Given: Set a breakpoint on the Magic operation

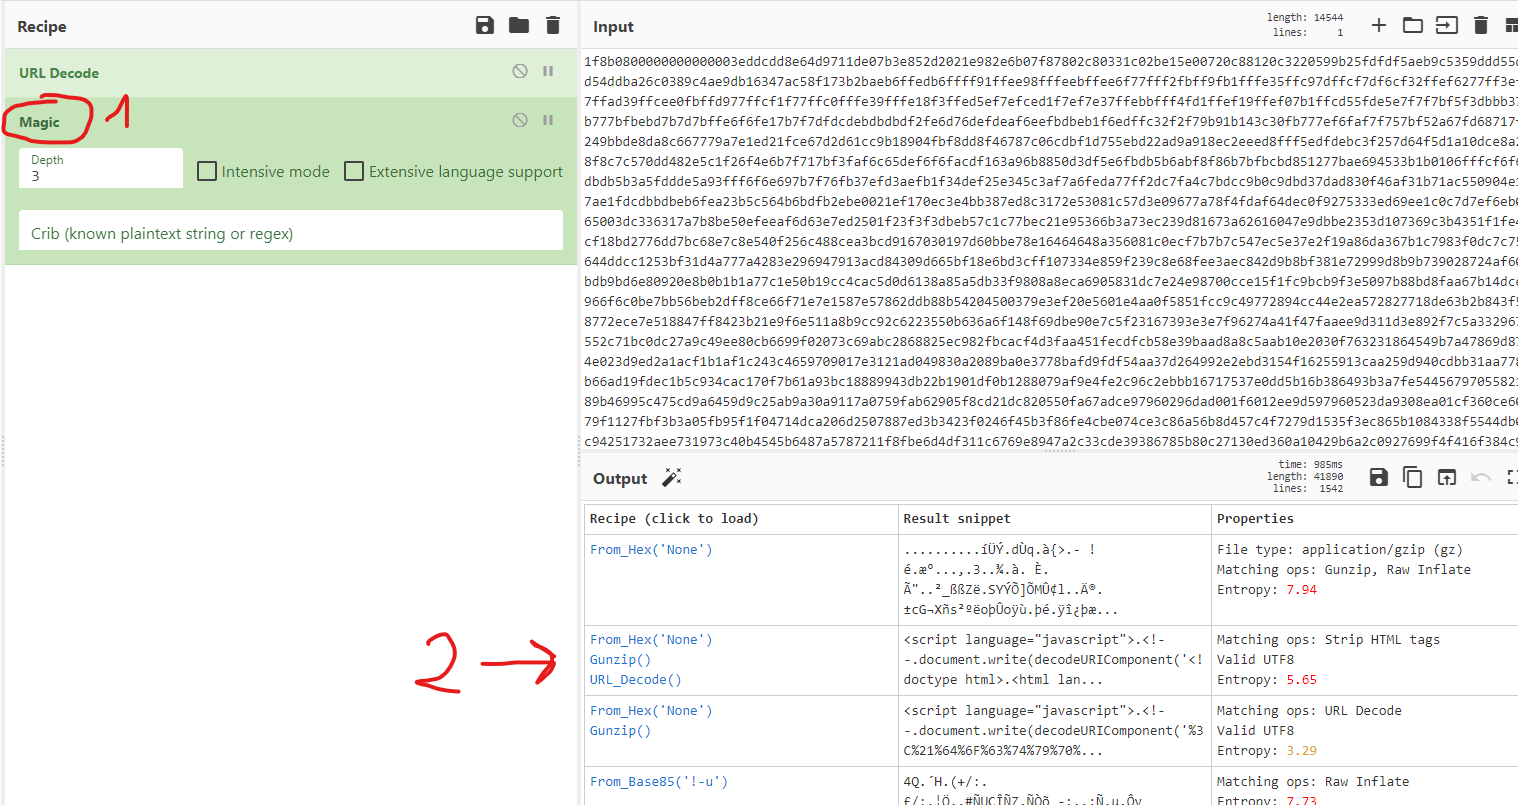Looking at the screenshot, I should click(547, 119).
